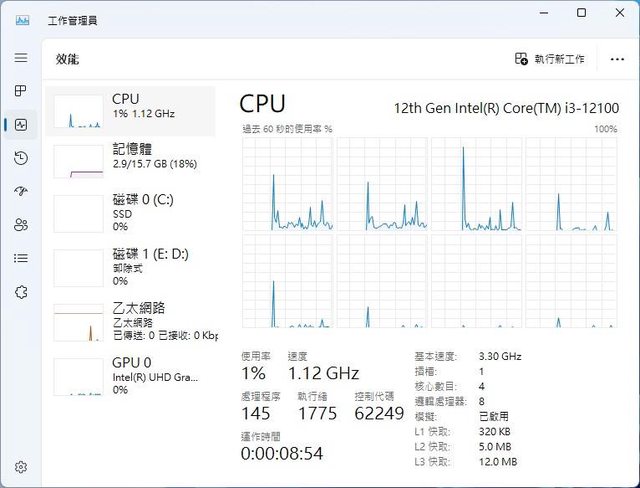Screen dimensions: 640x488
Task: Click the Task Manager app icon in title bar
Action: (x=22, y=20)
